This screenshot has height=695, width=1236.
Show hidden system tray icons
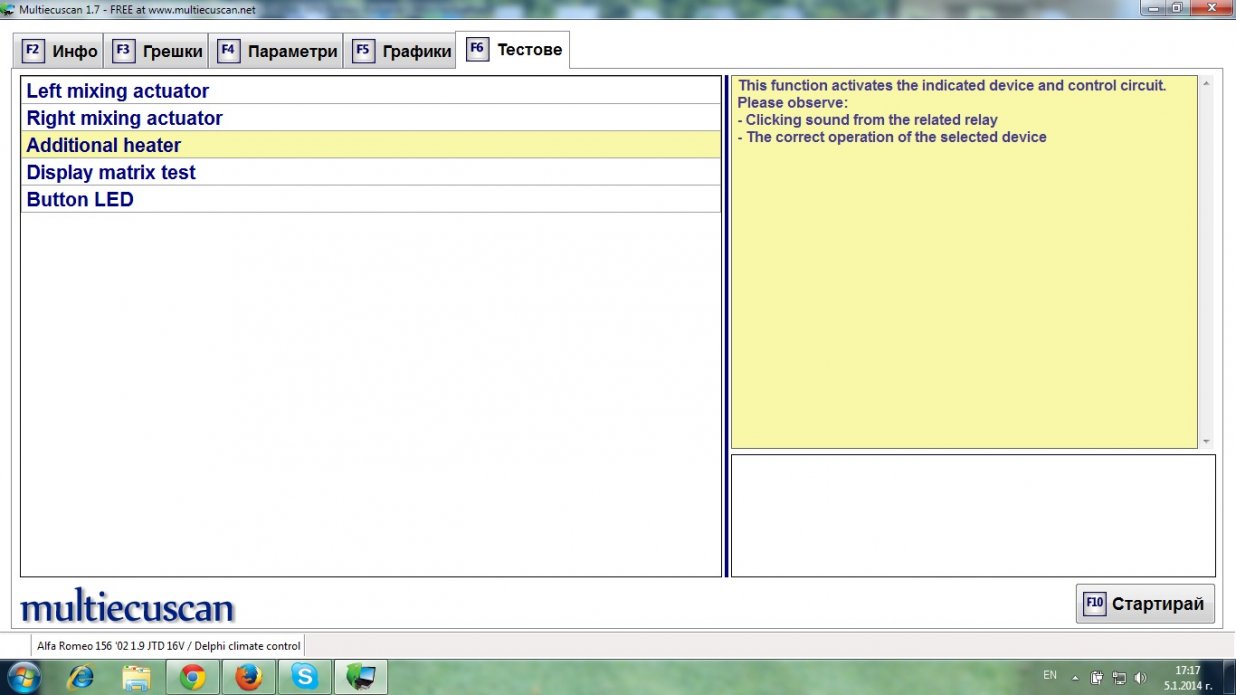pos(1074,677)
